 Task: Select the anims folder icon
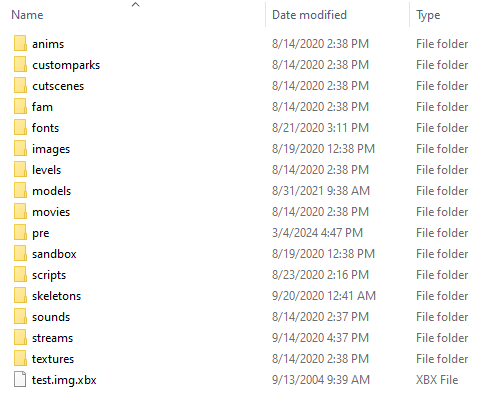pos(20,44)
